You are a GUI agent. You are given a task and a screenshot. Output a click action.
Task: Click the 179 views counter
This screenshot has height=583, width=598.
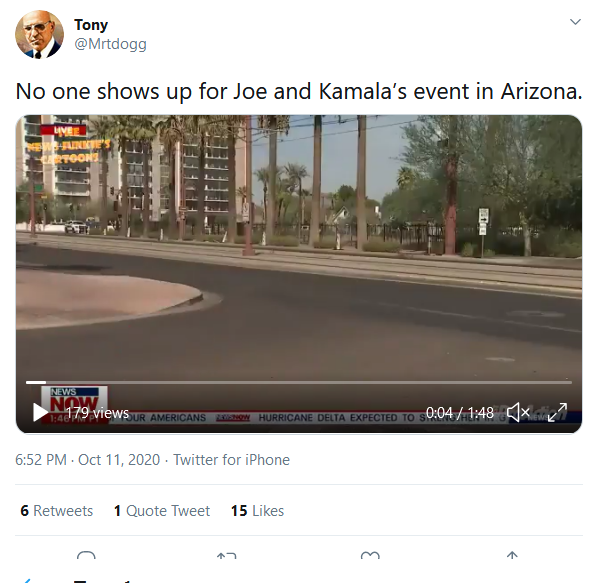pyautogui.click(x=97, y=413)
